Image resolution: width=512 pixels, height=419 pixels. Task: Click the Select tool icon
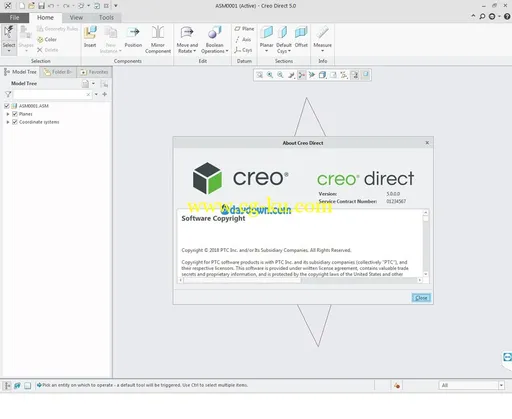click(x=9, y=33)
